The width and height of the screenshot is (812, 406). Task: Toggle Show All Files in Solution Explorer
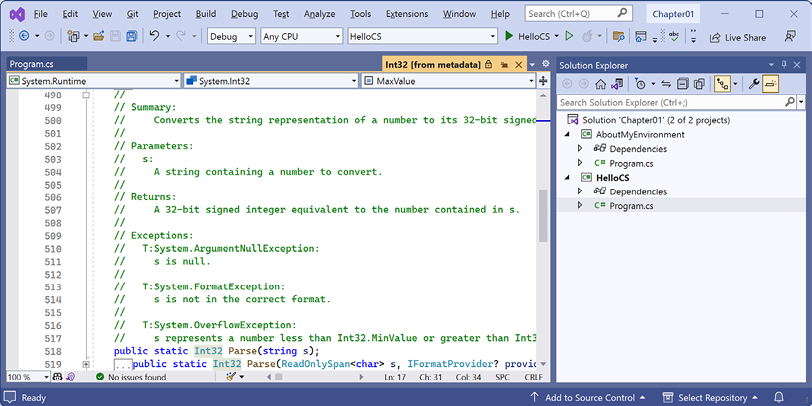pyautogui.click(x=700, y=84)
